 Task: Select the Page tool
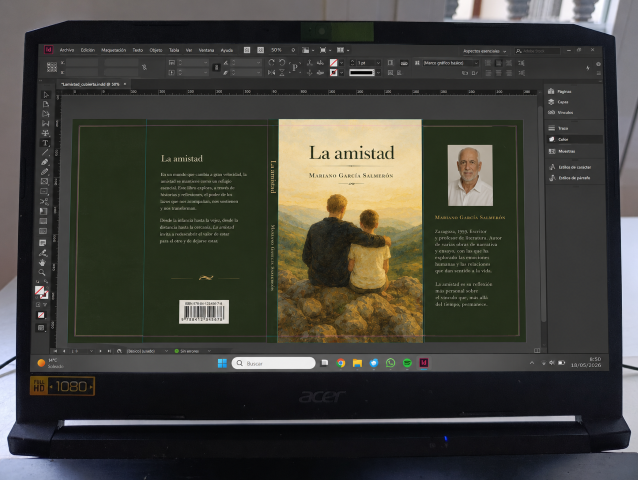pos(46,114)
